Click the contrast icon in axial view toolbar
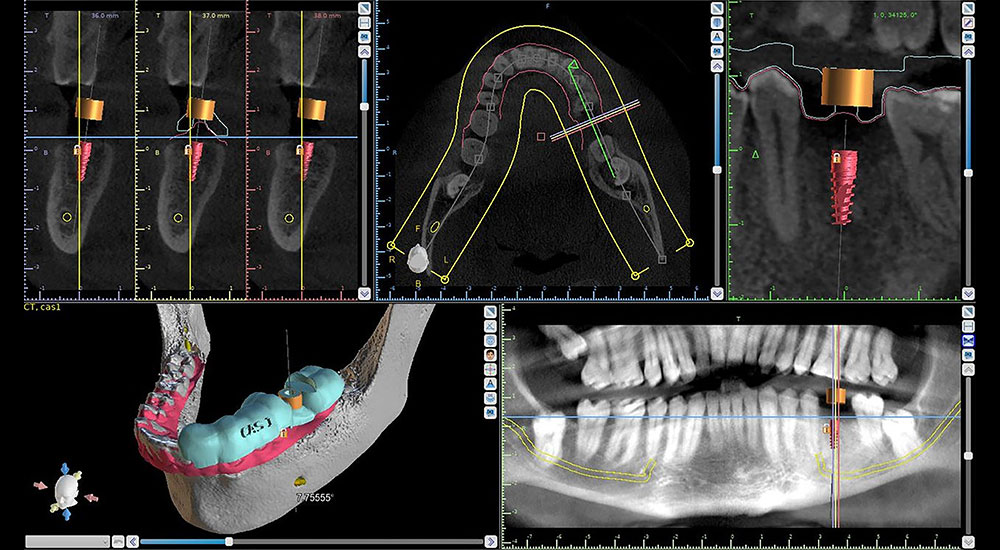The height and width of the screenshot is (550, 1000). point(717,8)
